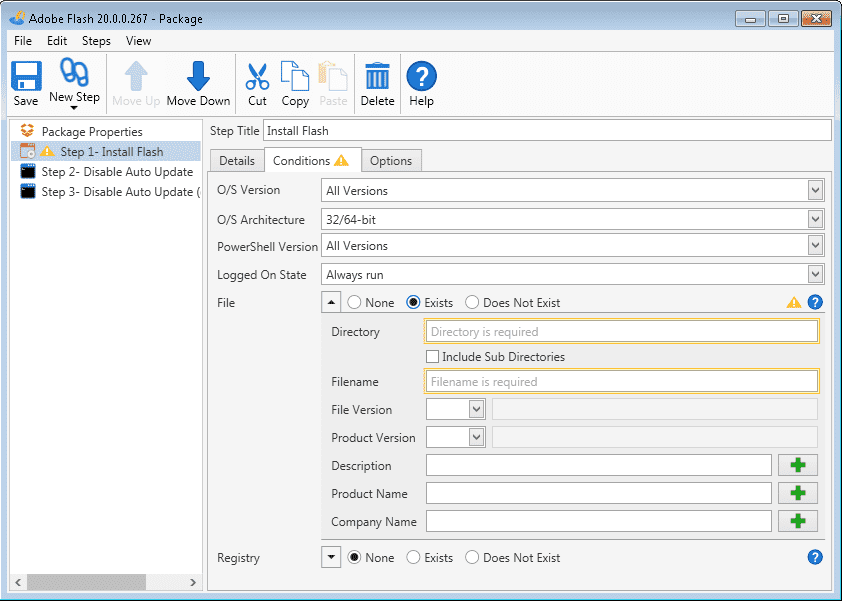Open the PowerShell Version dropdown
Viewport: 842px width, 601px height.
tap(815, 245)
